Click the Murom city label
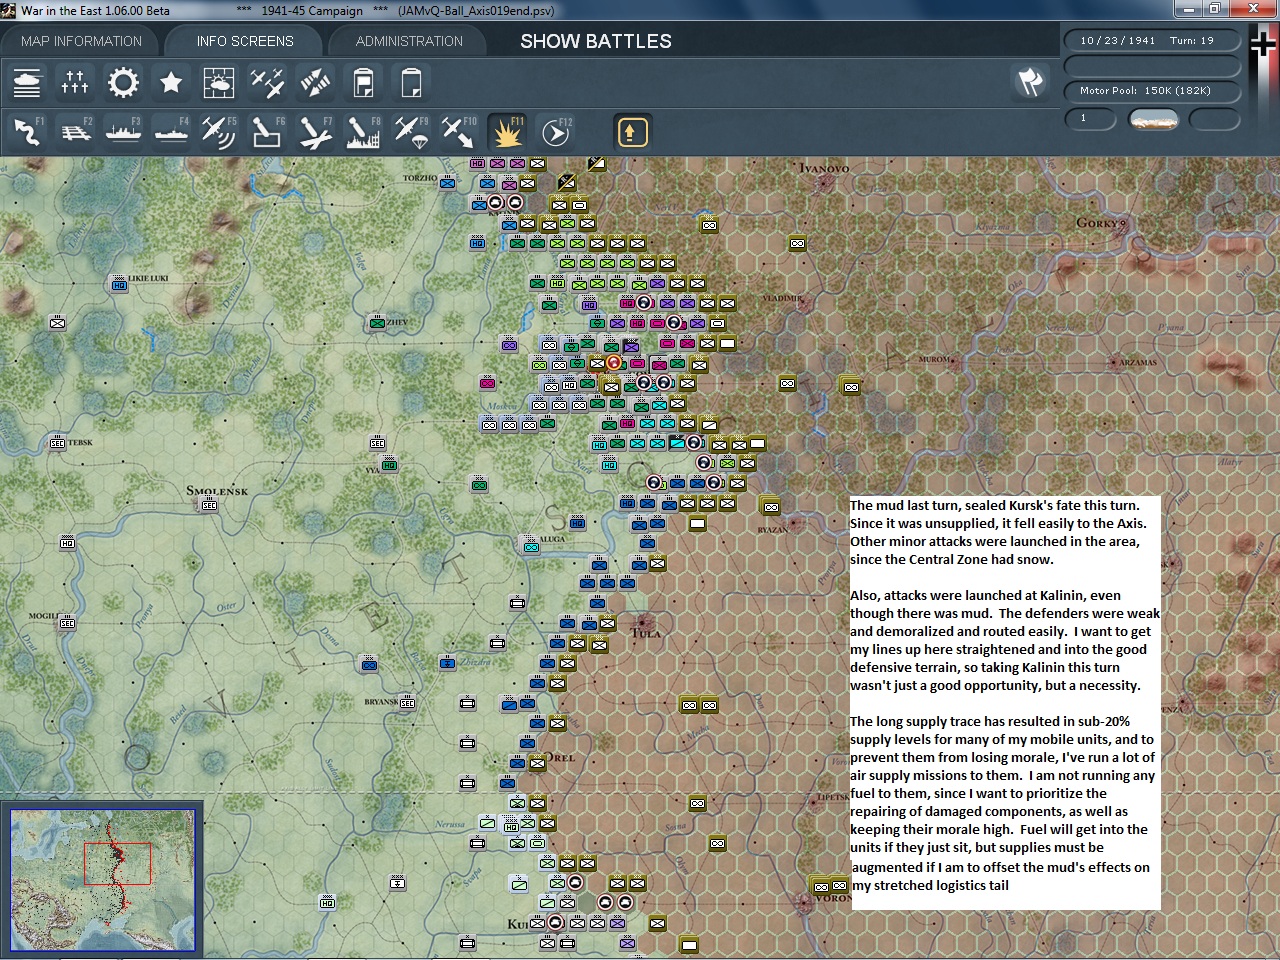This screenshot has height=960, width=1280. pos(935,359)
